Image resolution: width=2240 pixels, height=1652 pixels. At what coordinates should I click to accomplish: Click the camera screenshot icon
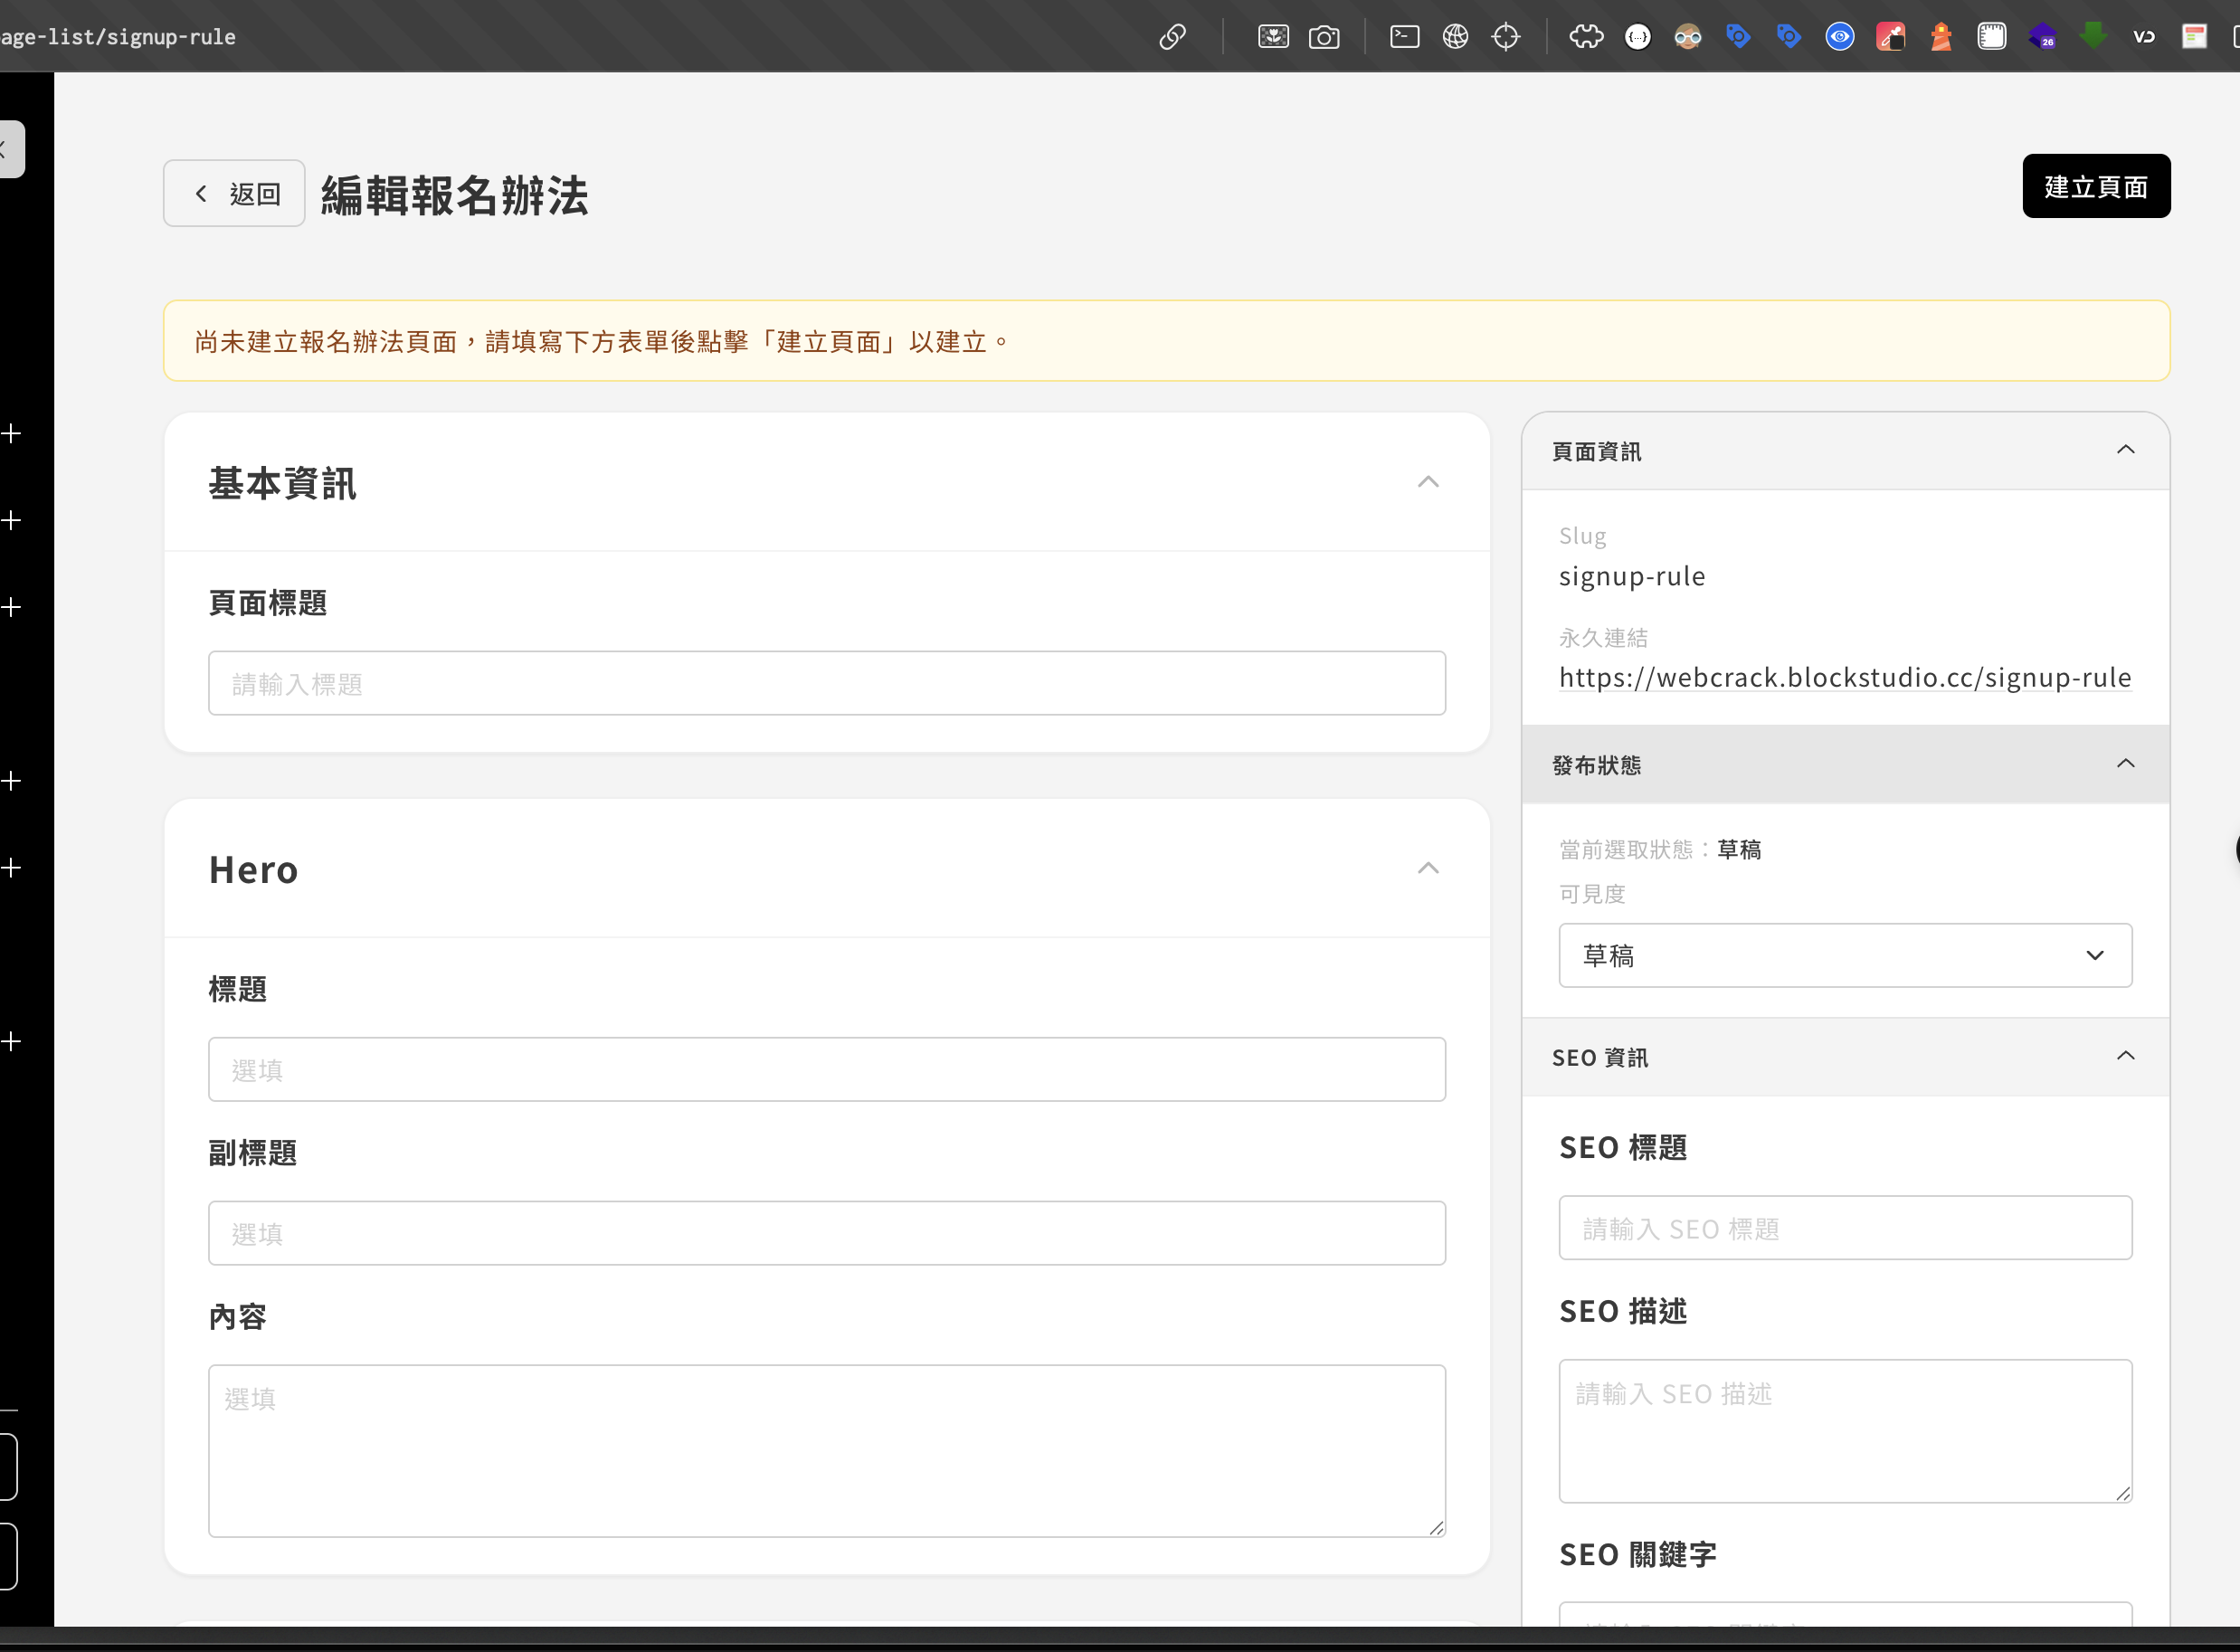coord(1323,37)
